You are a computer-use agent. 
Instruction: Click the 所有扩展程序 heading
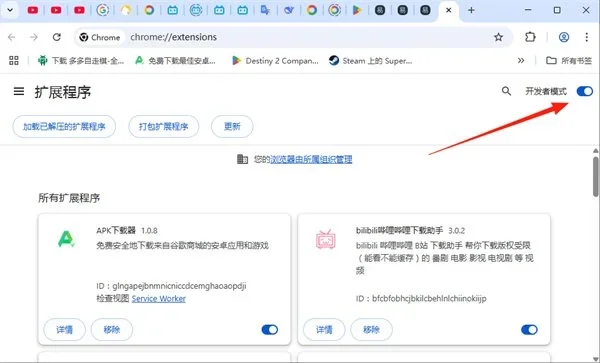(x=69, y=198)
